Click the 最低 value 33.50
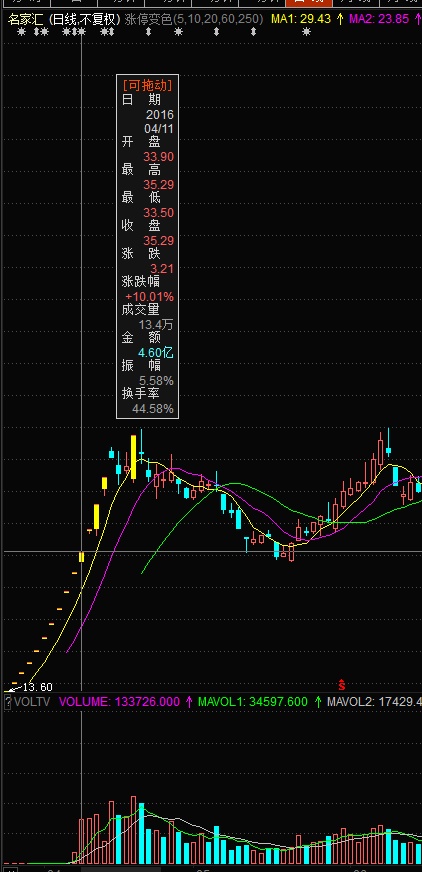This screenshot has width=422, height=872. 159,213
